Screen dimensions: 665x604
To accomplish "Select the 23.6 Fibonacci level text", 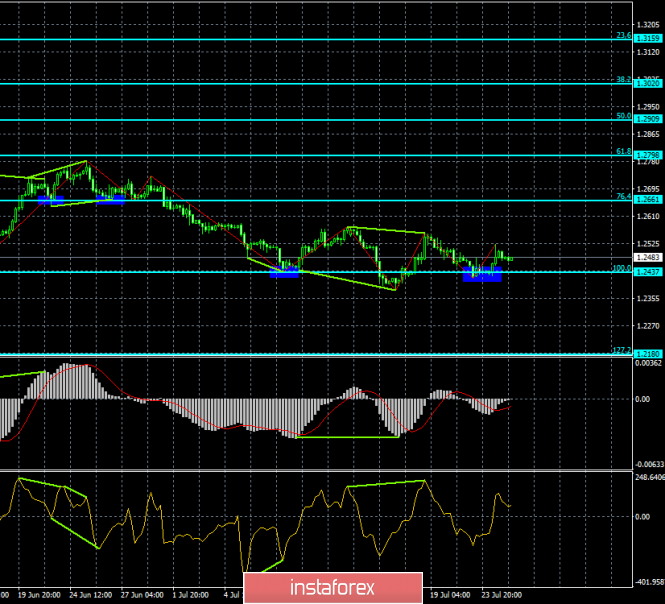I will point(623,36).
